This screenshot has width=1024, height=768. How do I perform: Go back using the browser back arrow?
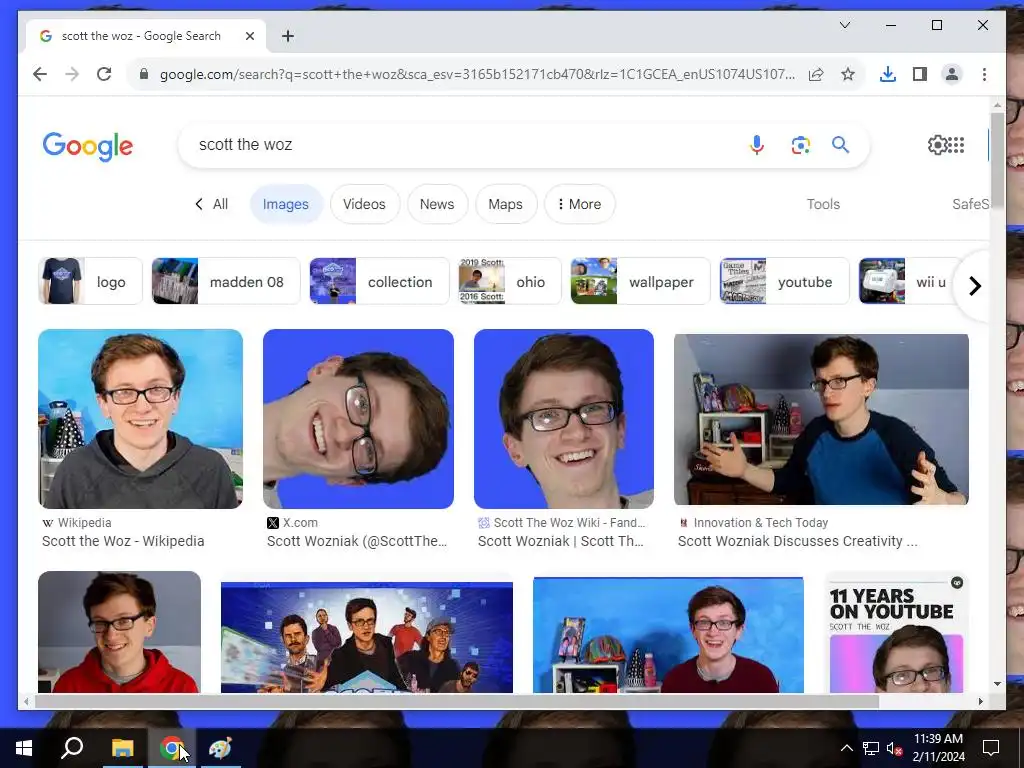click(40, 74)
